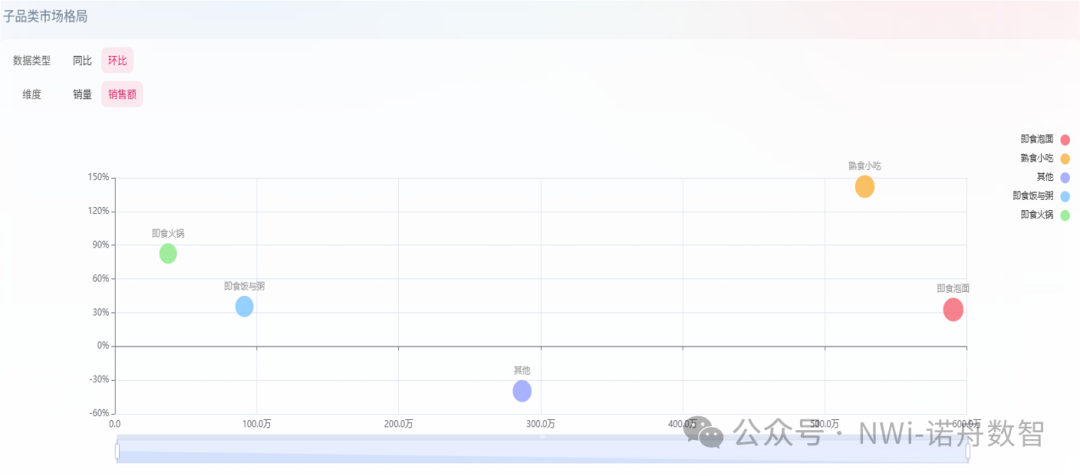Click right handle of the zoom slider
The image size is (1080, 476).
click(x=967, y=452)
